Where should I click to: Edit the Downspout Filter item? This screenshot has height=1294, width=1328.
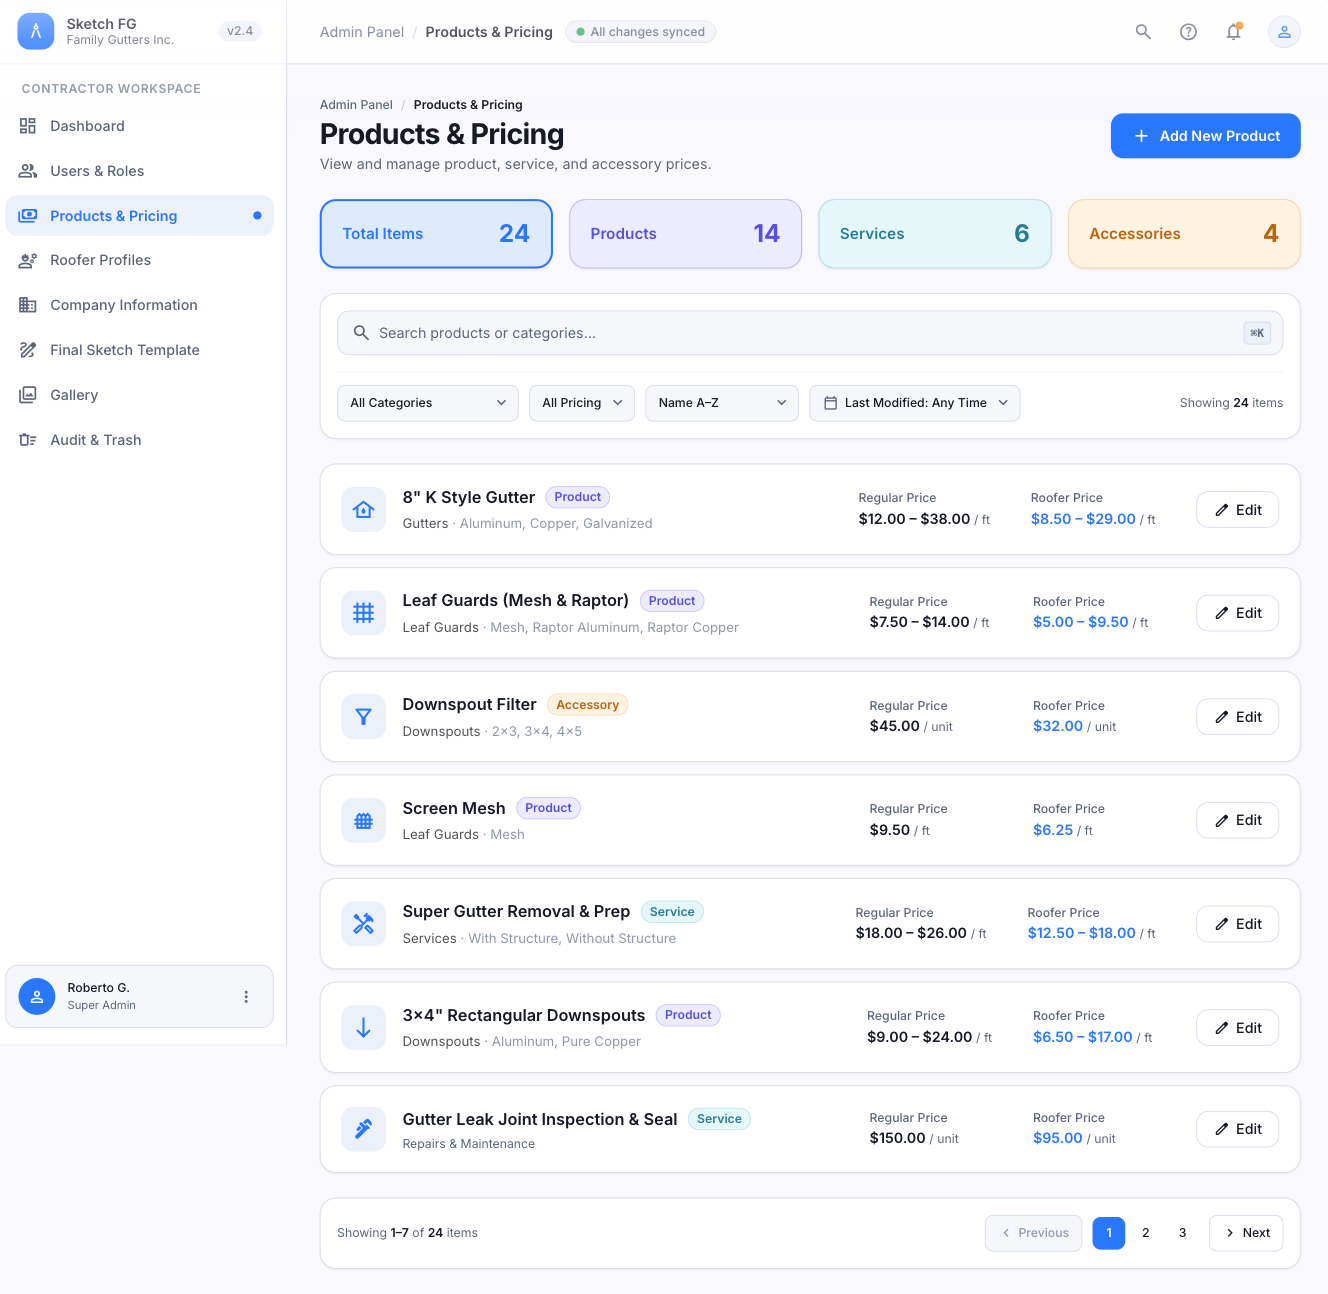tap(1238, 717)
